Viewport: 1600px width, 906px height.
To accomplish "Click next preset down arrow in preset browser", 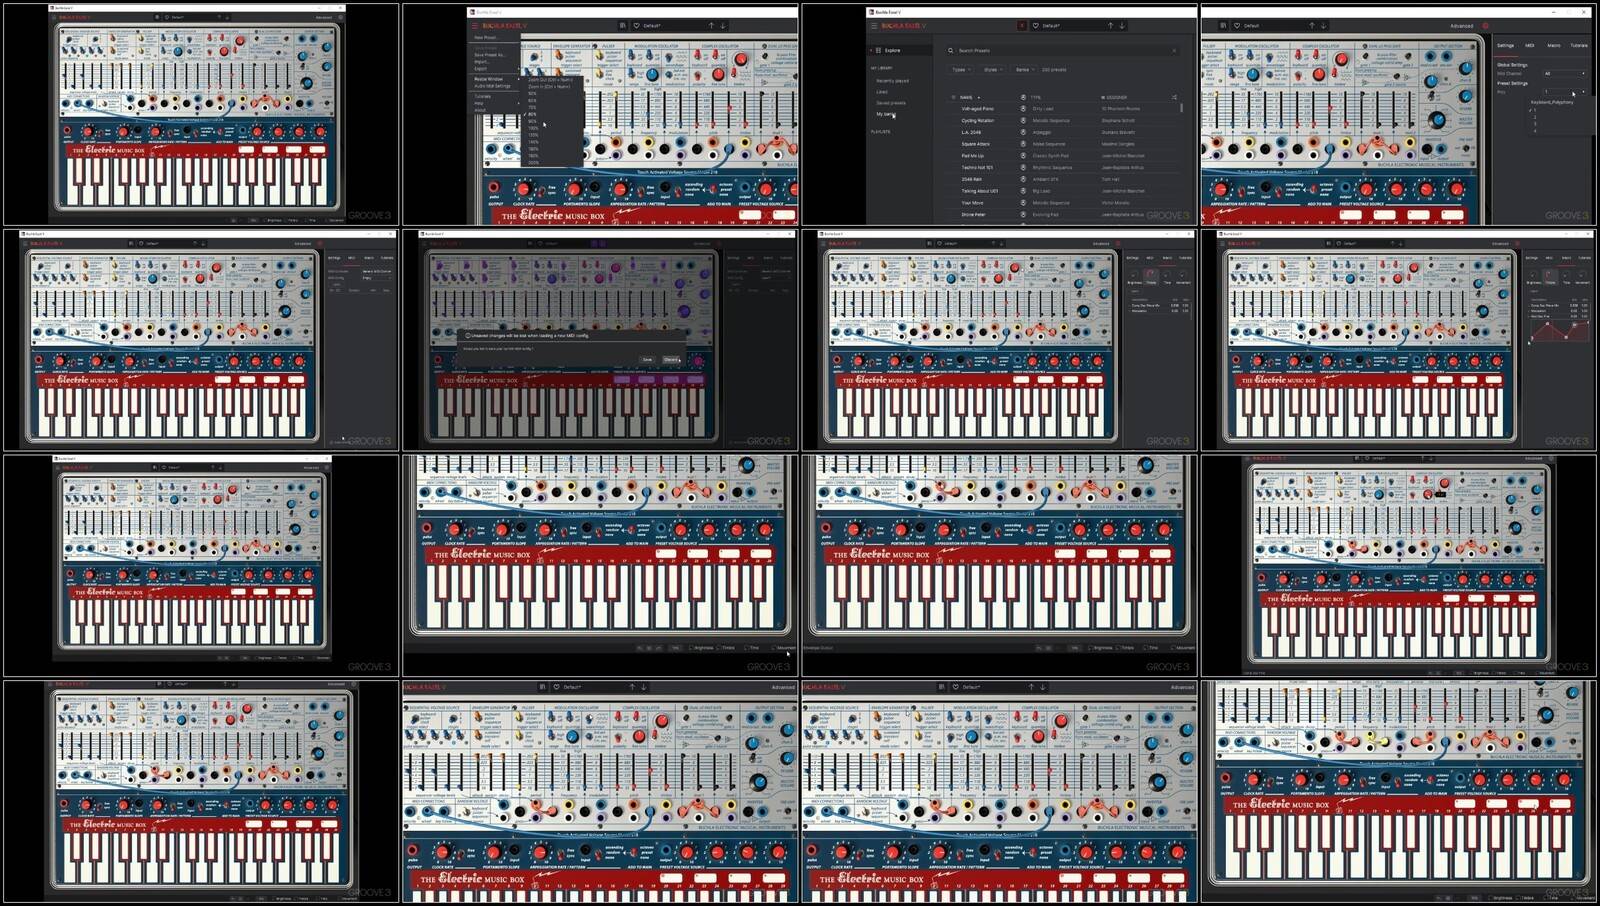I will coord(1122,26).
